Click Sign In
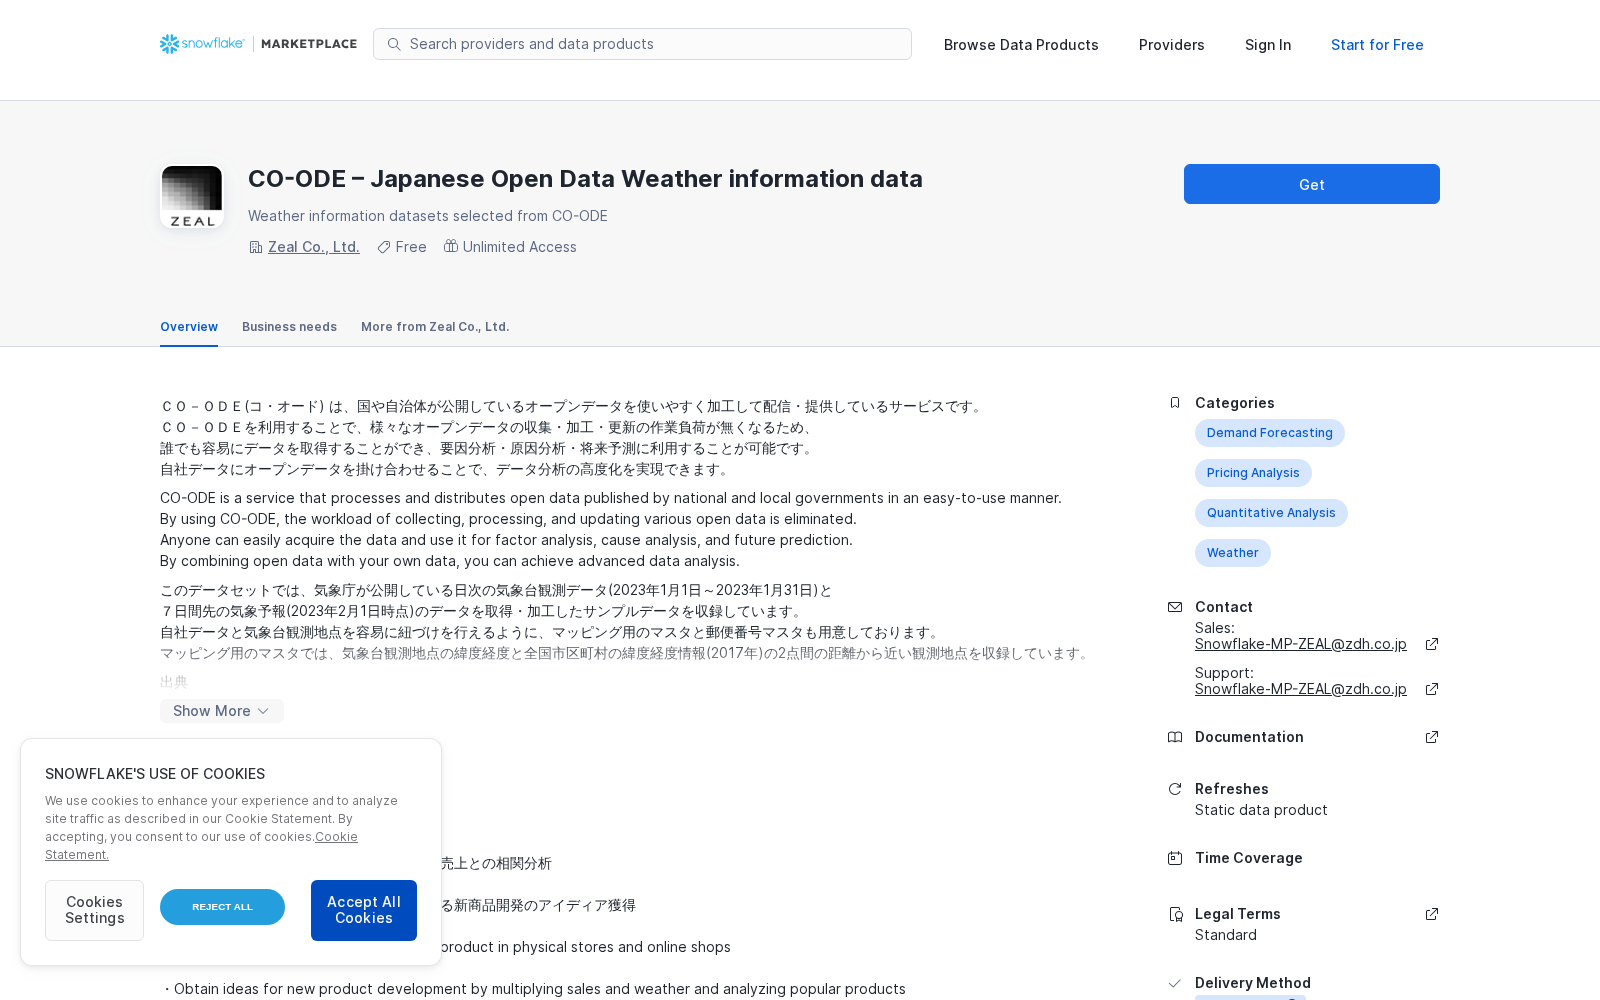 coord(1268,45)
